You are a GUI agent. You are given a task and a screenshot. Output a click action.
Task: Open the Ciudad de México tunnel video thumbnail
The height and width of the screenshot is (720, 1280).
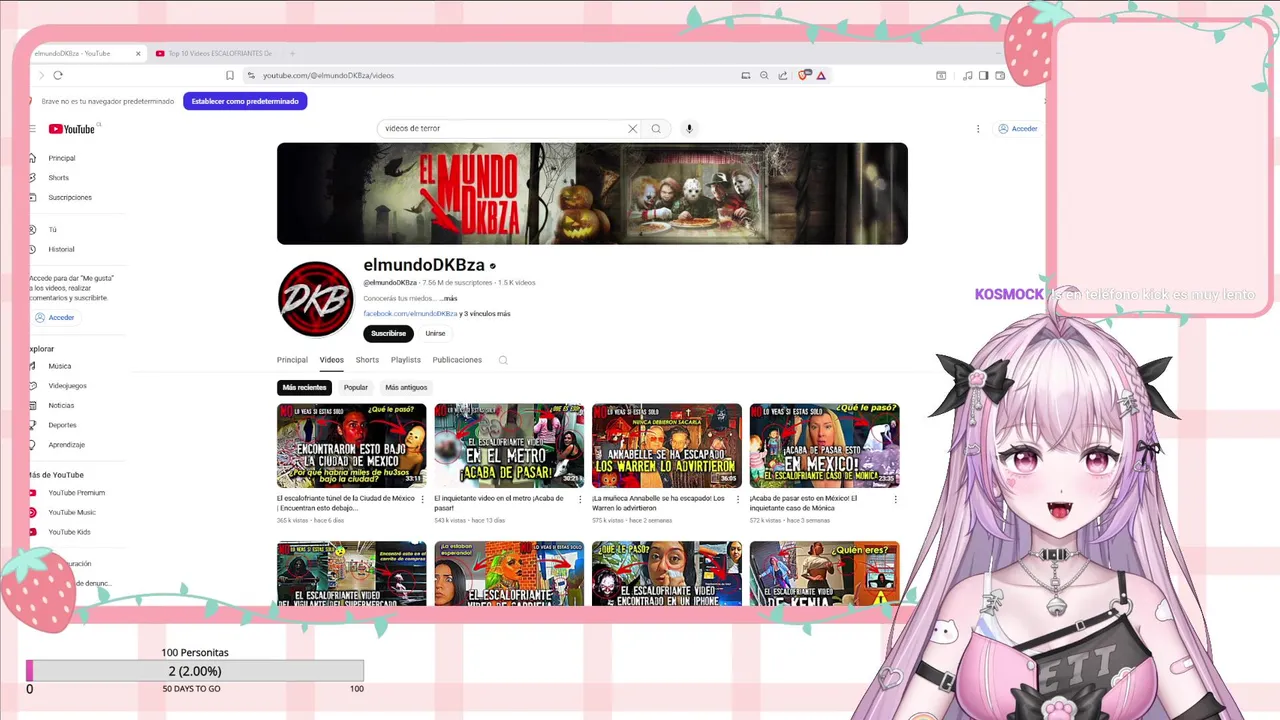(x=351, y=446)
